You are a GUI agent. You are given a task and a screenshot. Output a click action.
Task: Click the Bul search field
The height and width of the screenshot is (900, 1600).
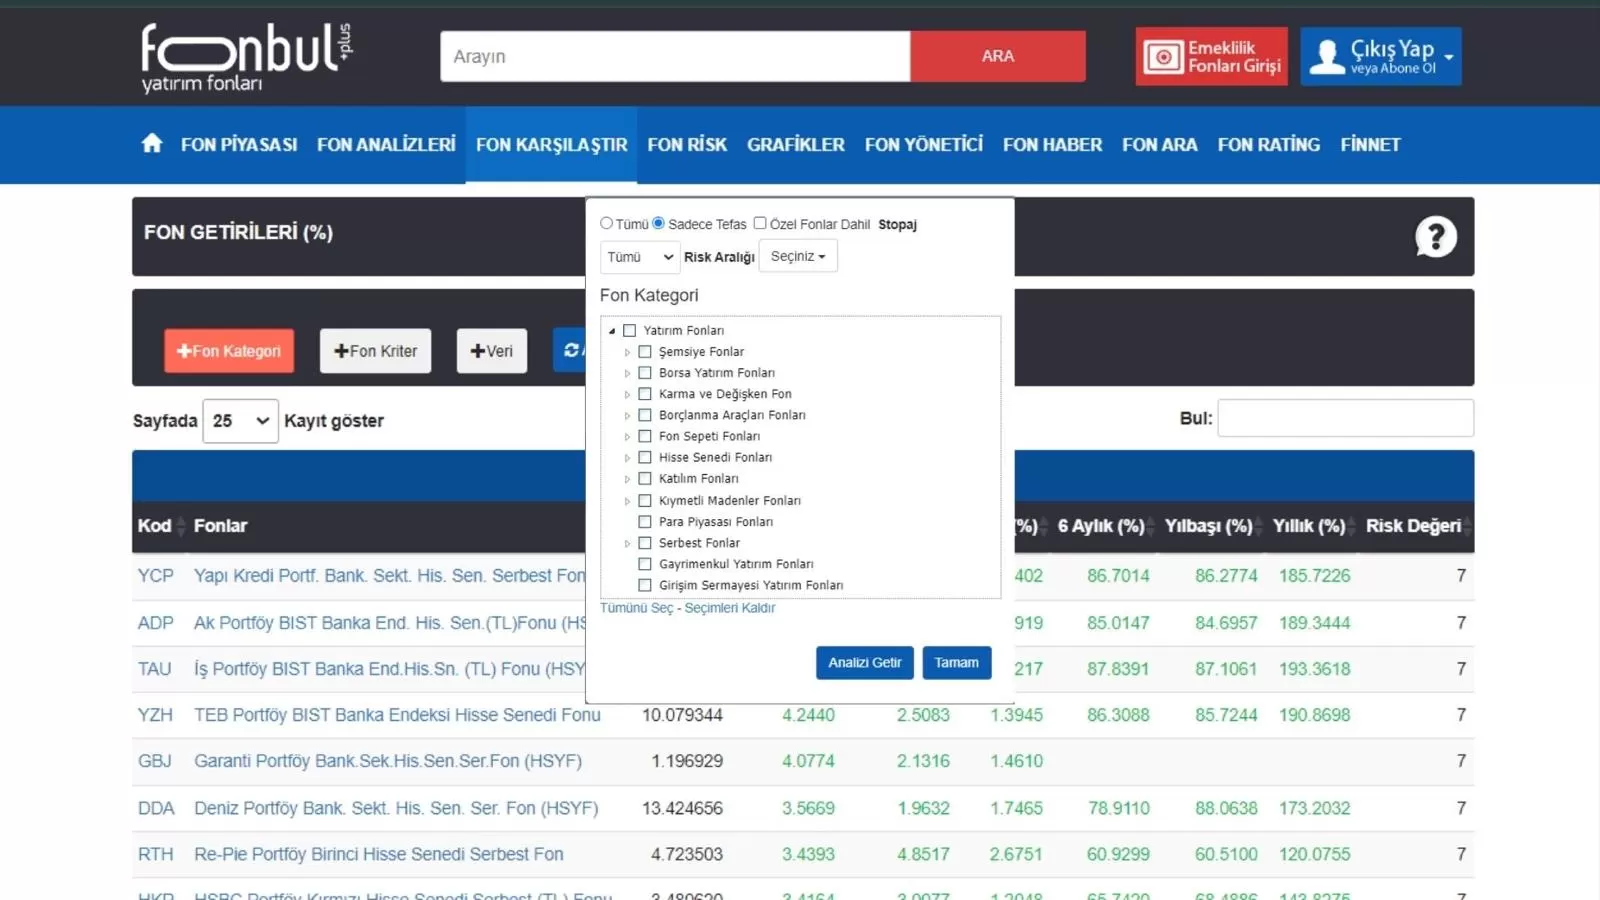[x=1345, y=418]
